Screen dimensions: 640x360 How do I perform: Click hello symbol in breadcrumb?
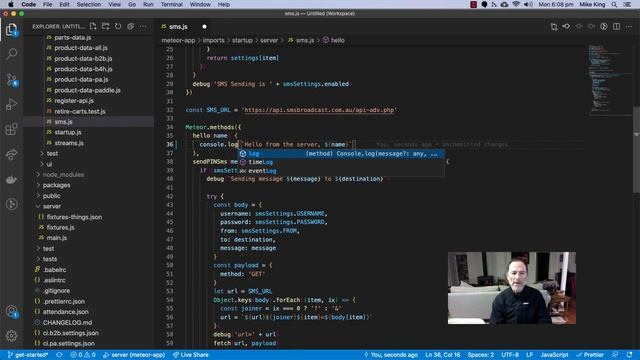[334, 40]
